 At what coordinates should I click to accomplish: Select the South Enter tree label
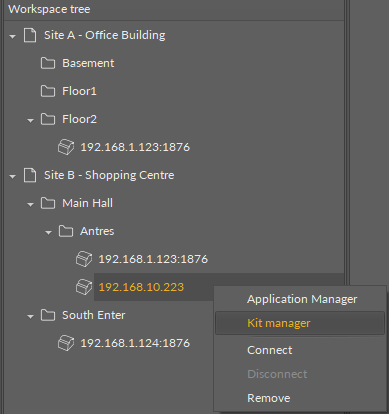click(94, 315)
